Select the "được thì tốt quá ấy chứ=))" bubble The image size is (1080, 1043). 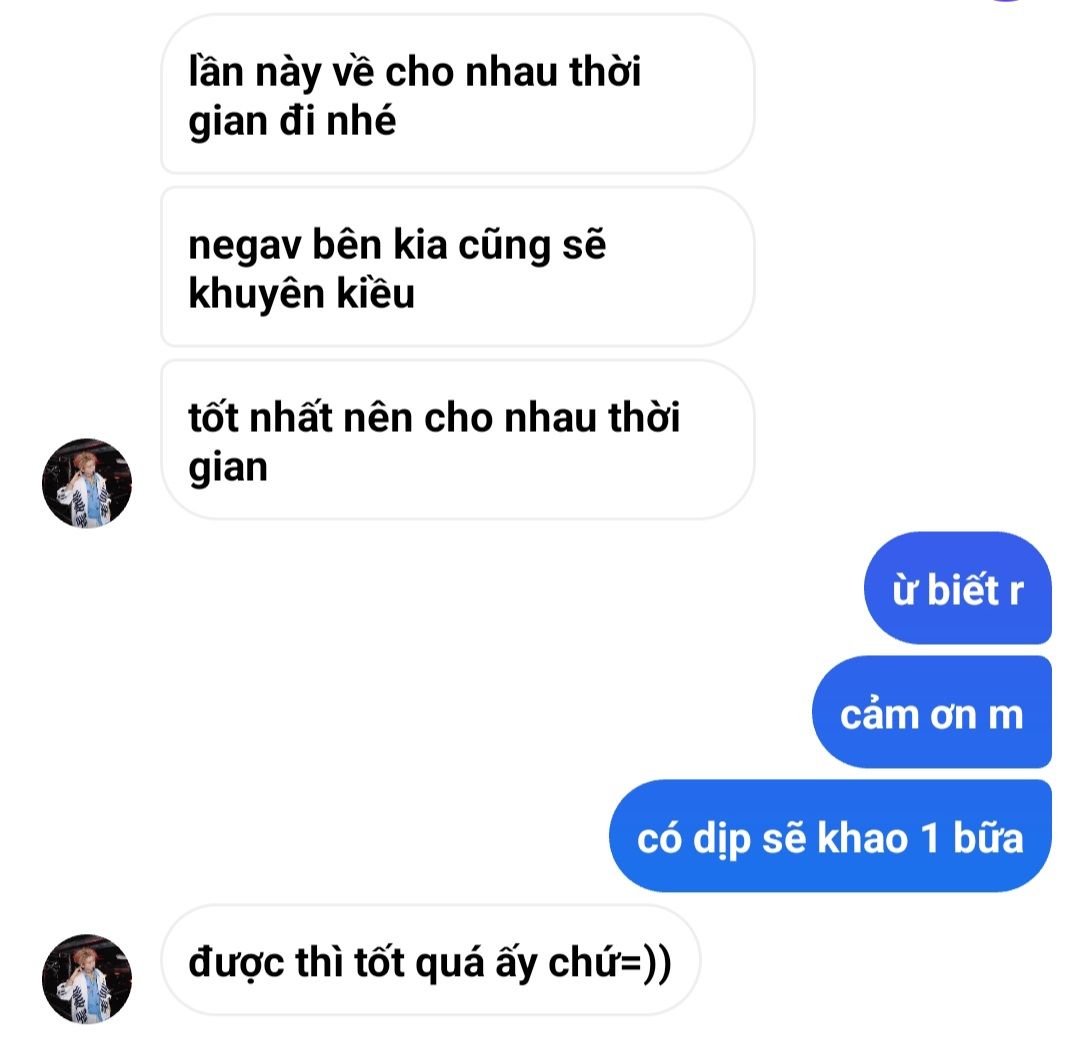430,960
